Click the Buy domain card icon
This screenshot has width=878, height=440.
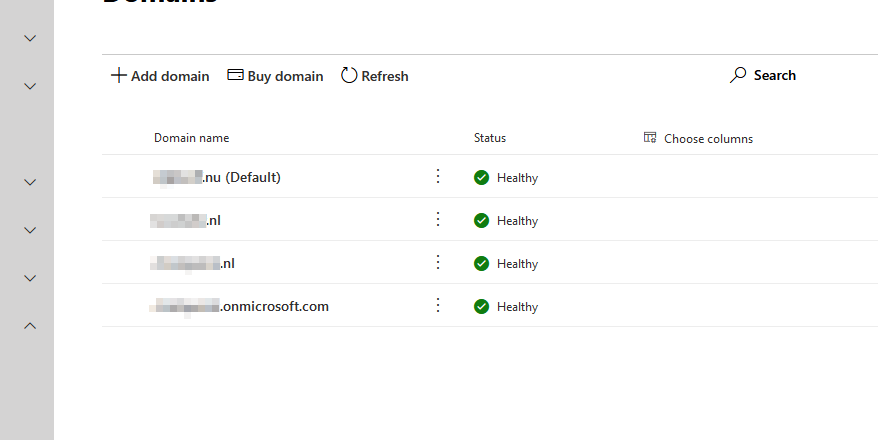tap(236, 76)
